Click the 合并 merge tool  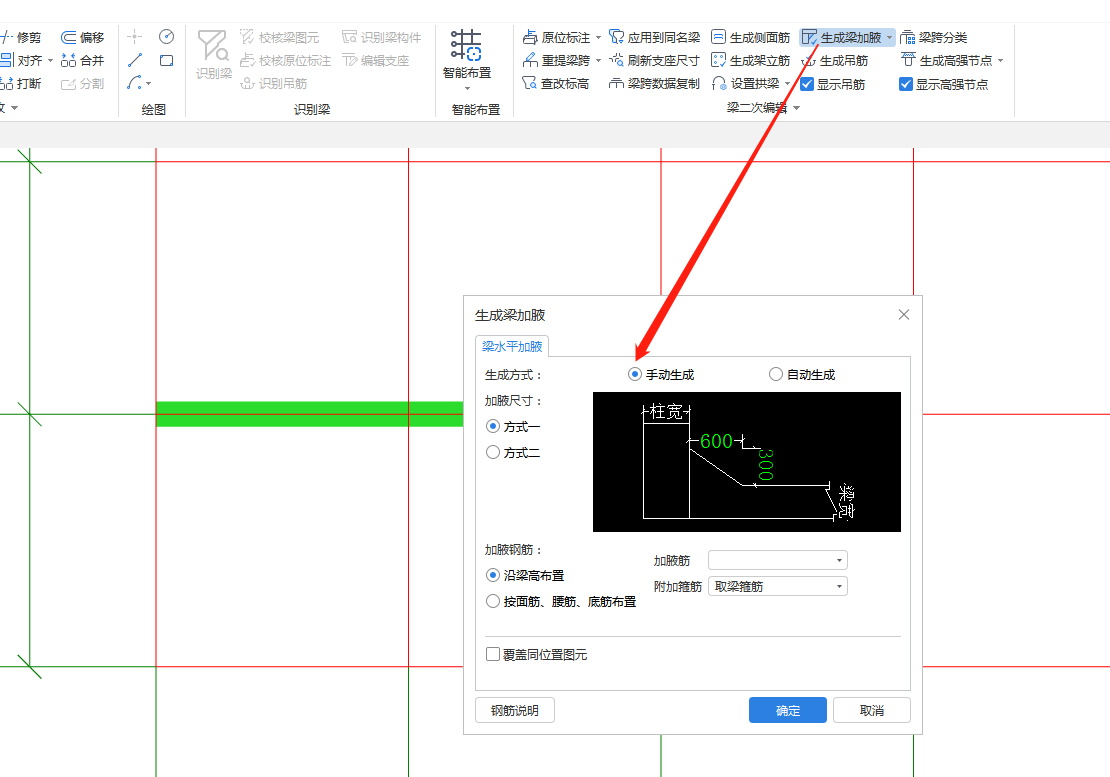click(x=82, y=61)
